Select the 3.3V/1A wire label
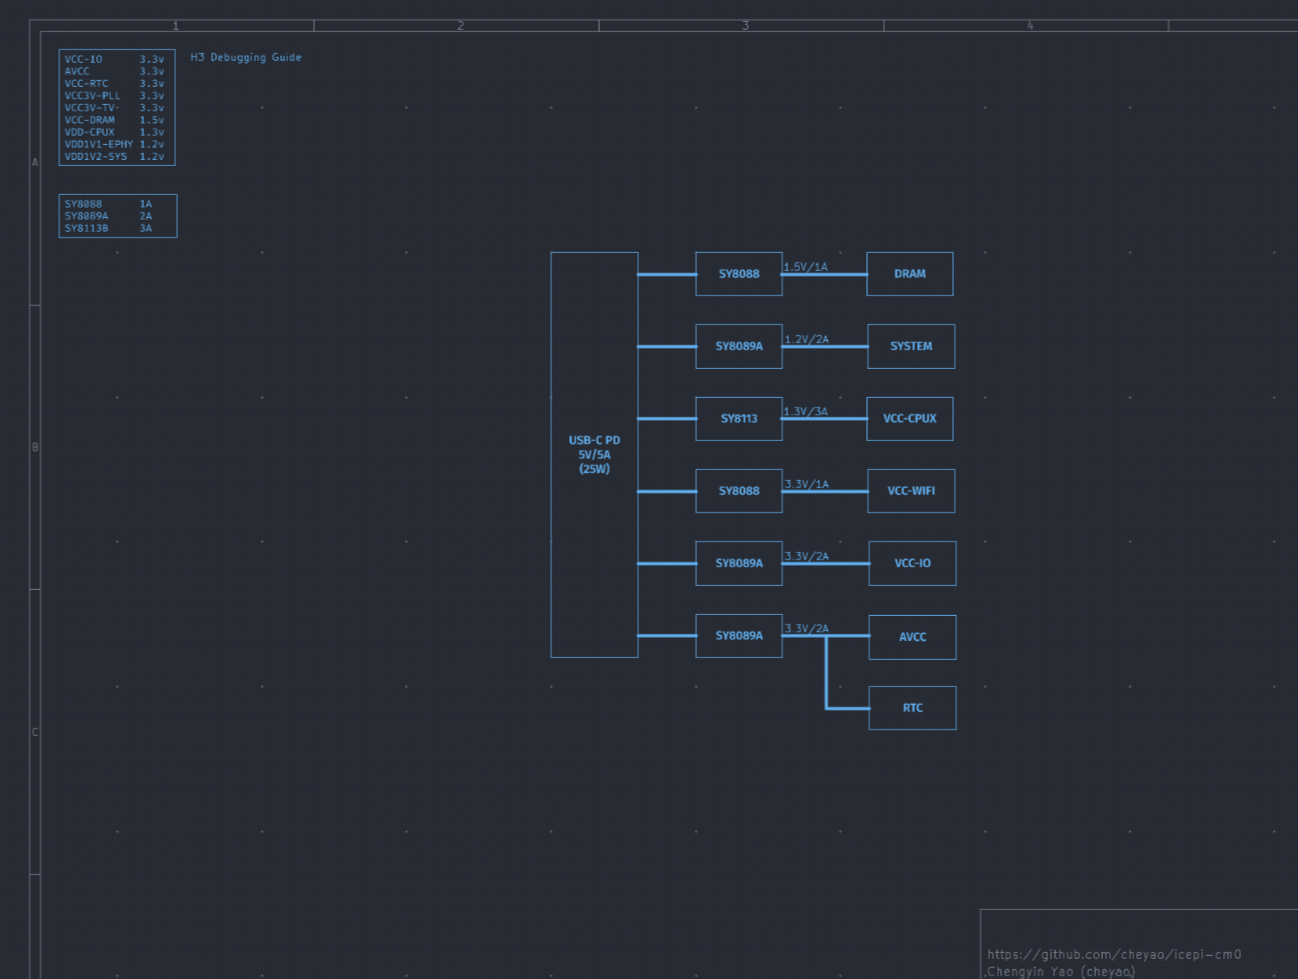The image size is (1298, 979). (806, 484)
